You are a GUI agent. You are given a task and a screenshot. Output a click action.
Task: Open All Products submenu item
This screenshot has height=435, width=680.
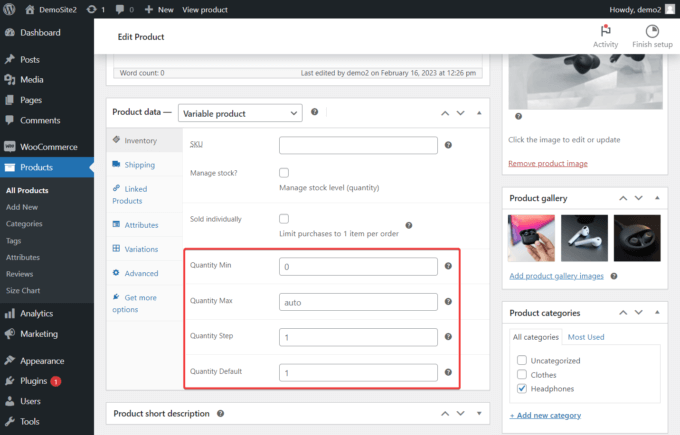click(27, 190)
